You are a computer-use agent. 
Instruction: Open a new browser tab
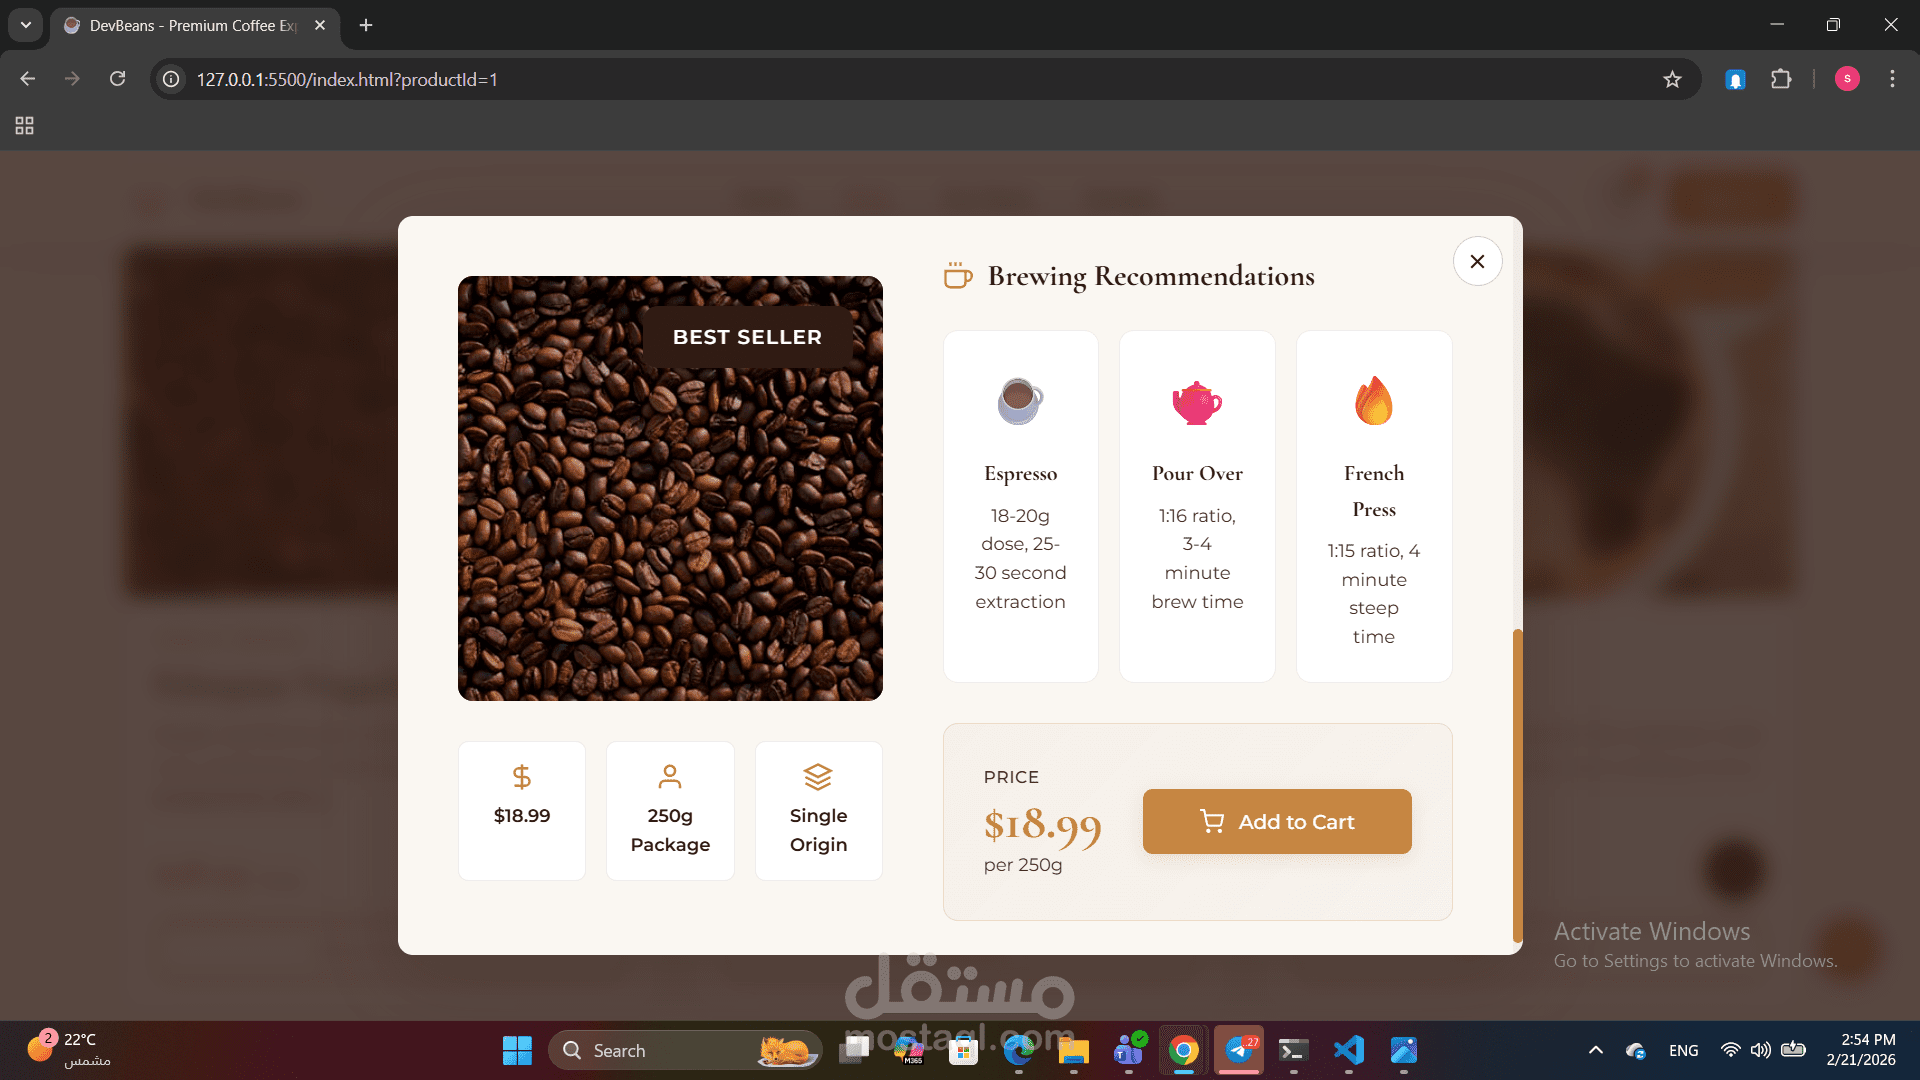[x=366, y=25]
